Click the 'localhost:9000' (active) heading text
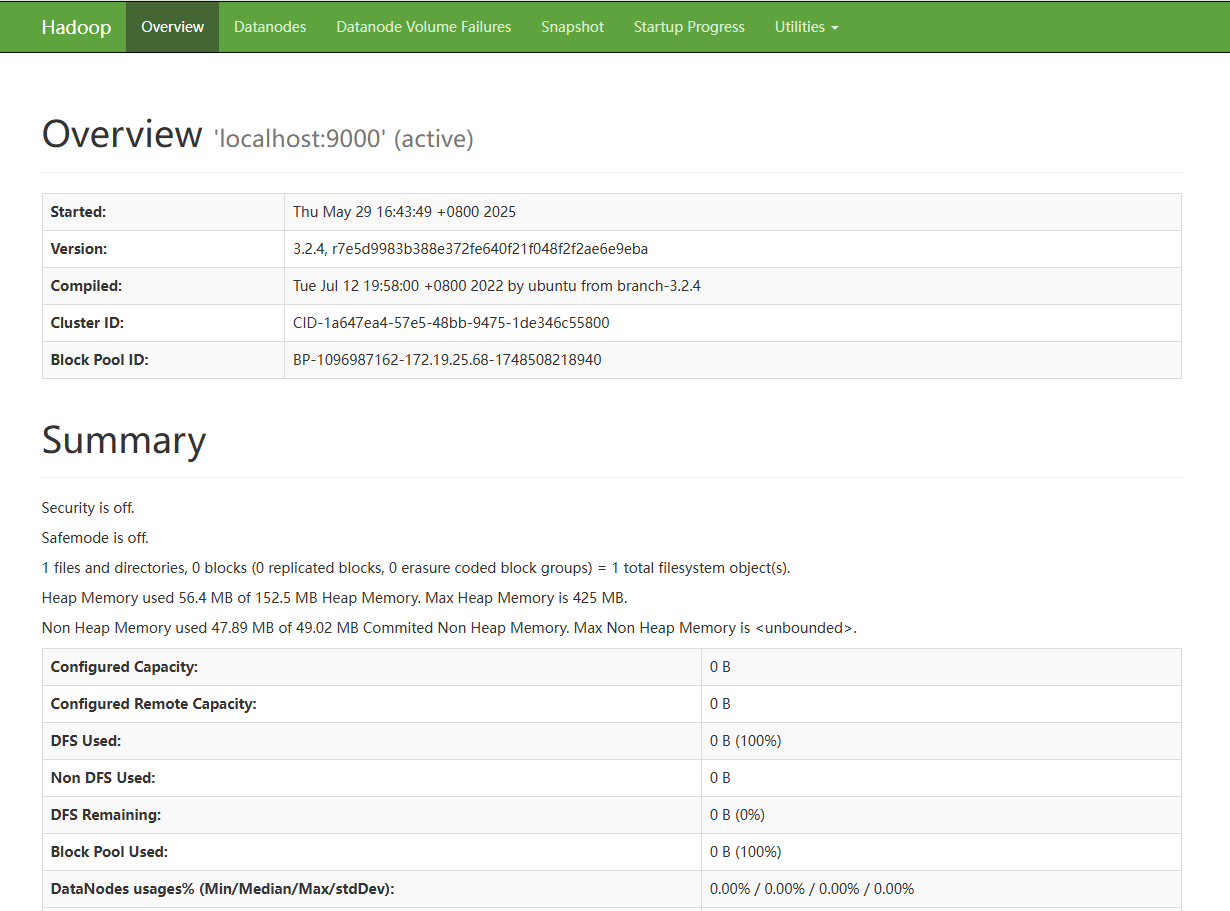This screenshot has width=1230, height=911. (343, 139)
